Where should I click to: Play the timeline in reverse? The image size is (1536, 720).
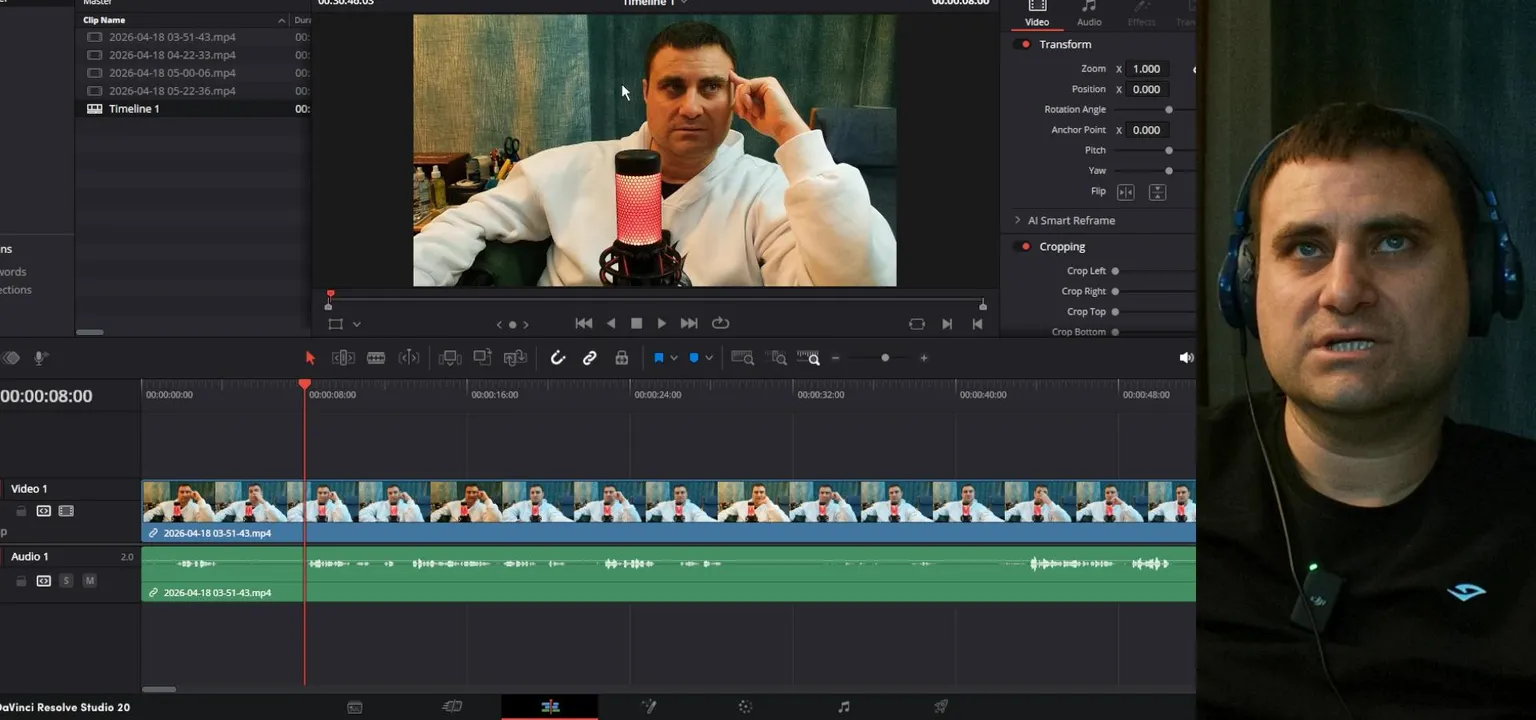coord(611,323)
